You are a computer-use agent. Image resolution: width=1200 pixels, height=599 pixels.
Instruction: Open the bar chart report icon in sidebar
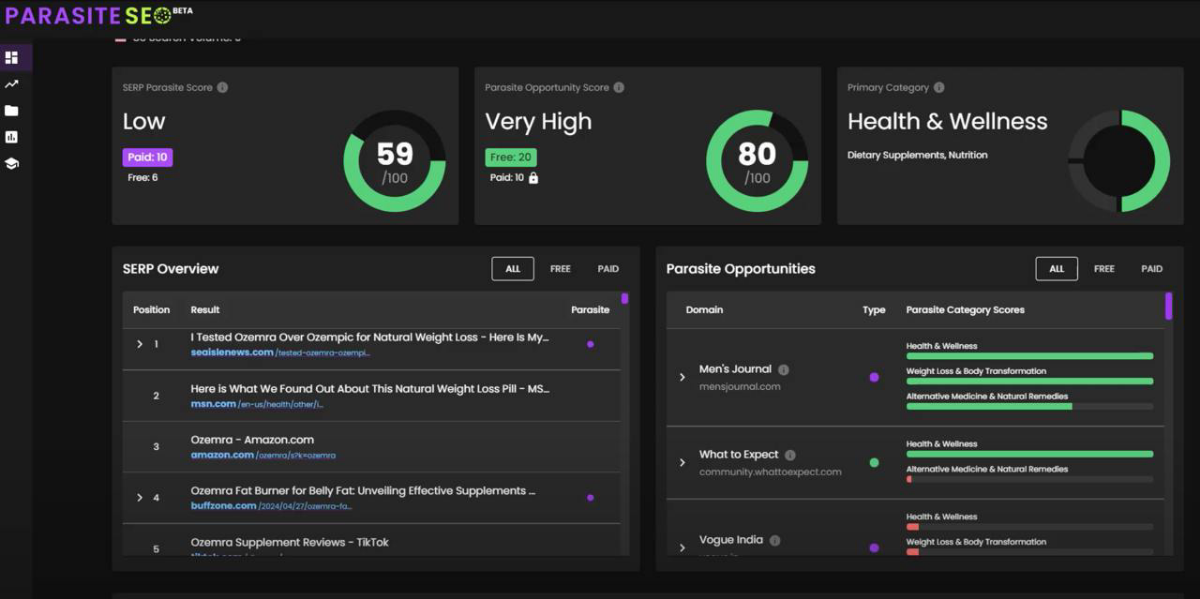point(12,137)
